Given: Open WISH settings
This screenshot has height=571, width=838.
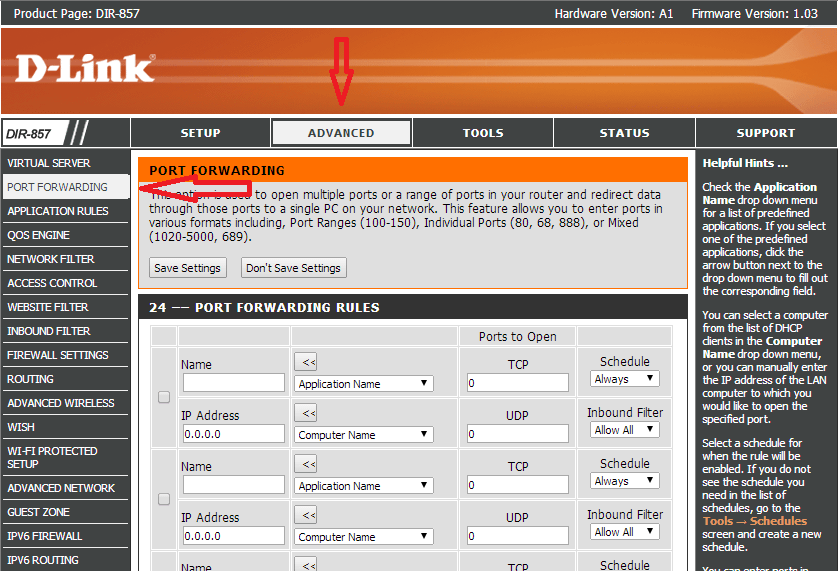Looking at the screenshot, I should click(65, 427).
